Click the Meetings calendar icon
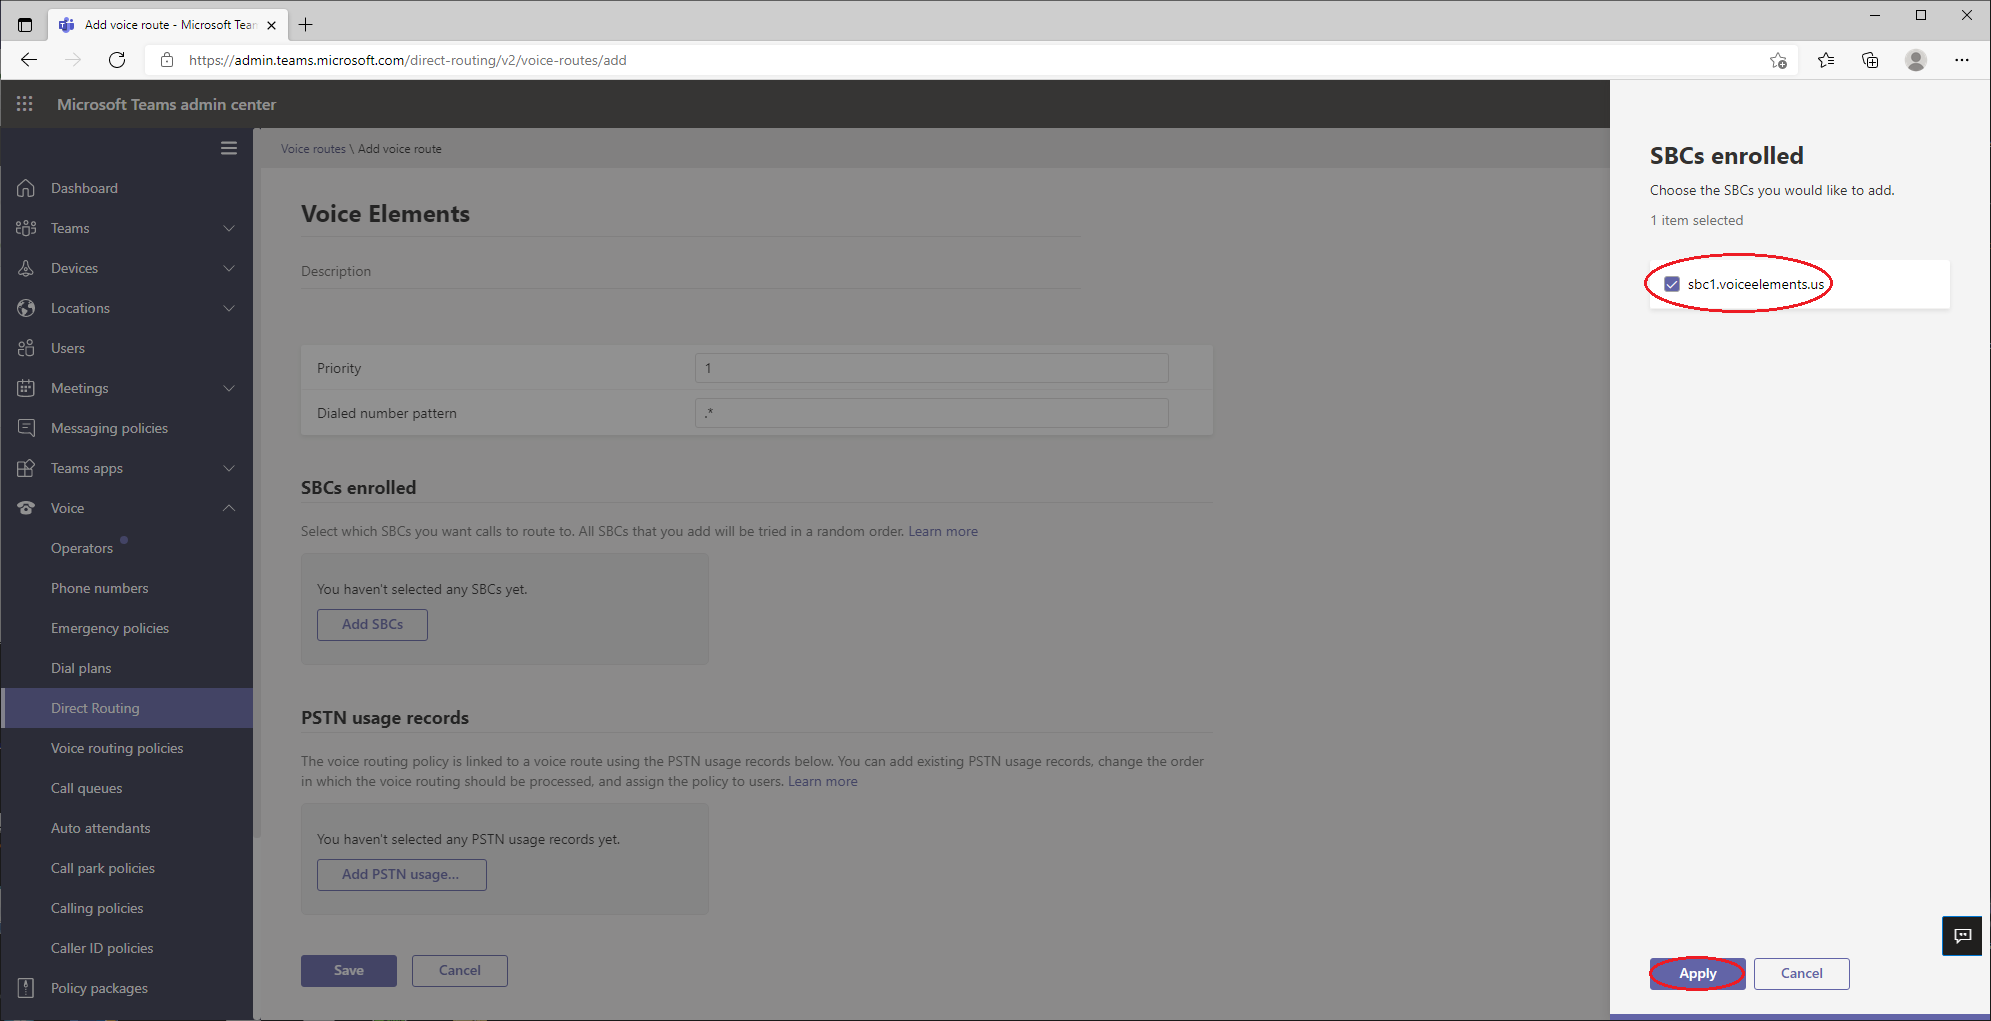Viewport: 1991px width, 1021px height. tap(26, 388)
